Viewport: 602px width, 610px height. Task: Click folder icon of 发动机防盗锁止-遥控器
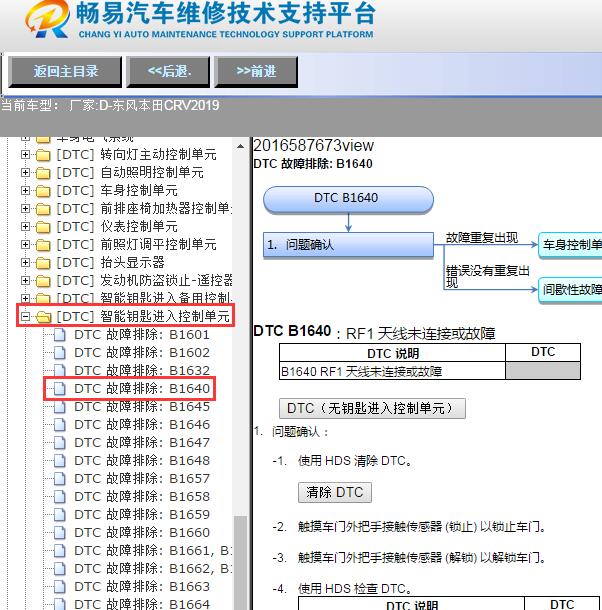tap(43, 281)
